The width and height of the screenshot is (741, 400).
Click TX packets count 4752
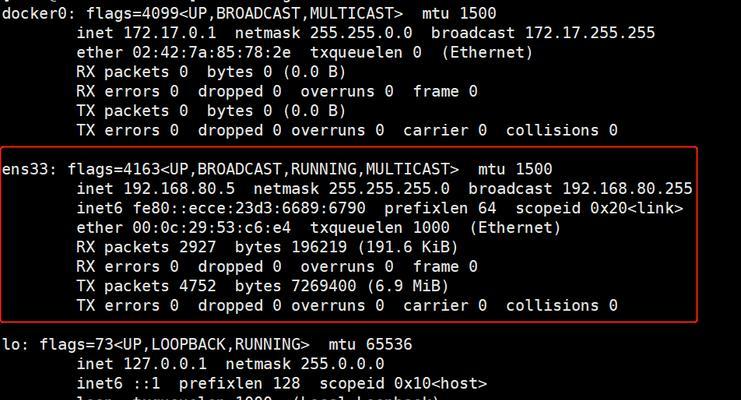pyautogui.click(x=198, y=286)
